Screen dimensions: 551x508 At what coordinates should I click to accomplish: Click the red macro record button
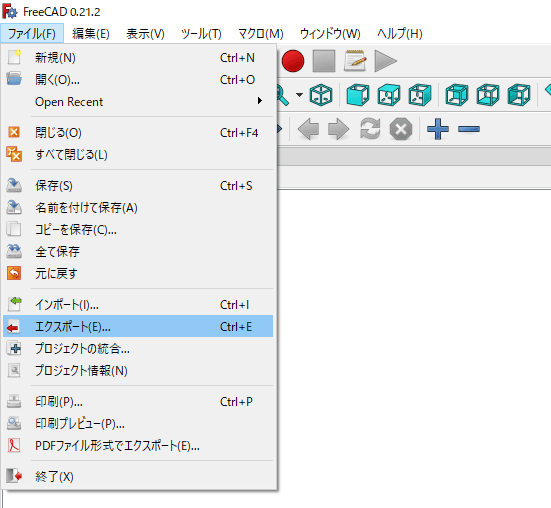click(x=293, y=61)
